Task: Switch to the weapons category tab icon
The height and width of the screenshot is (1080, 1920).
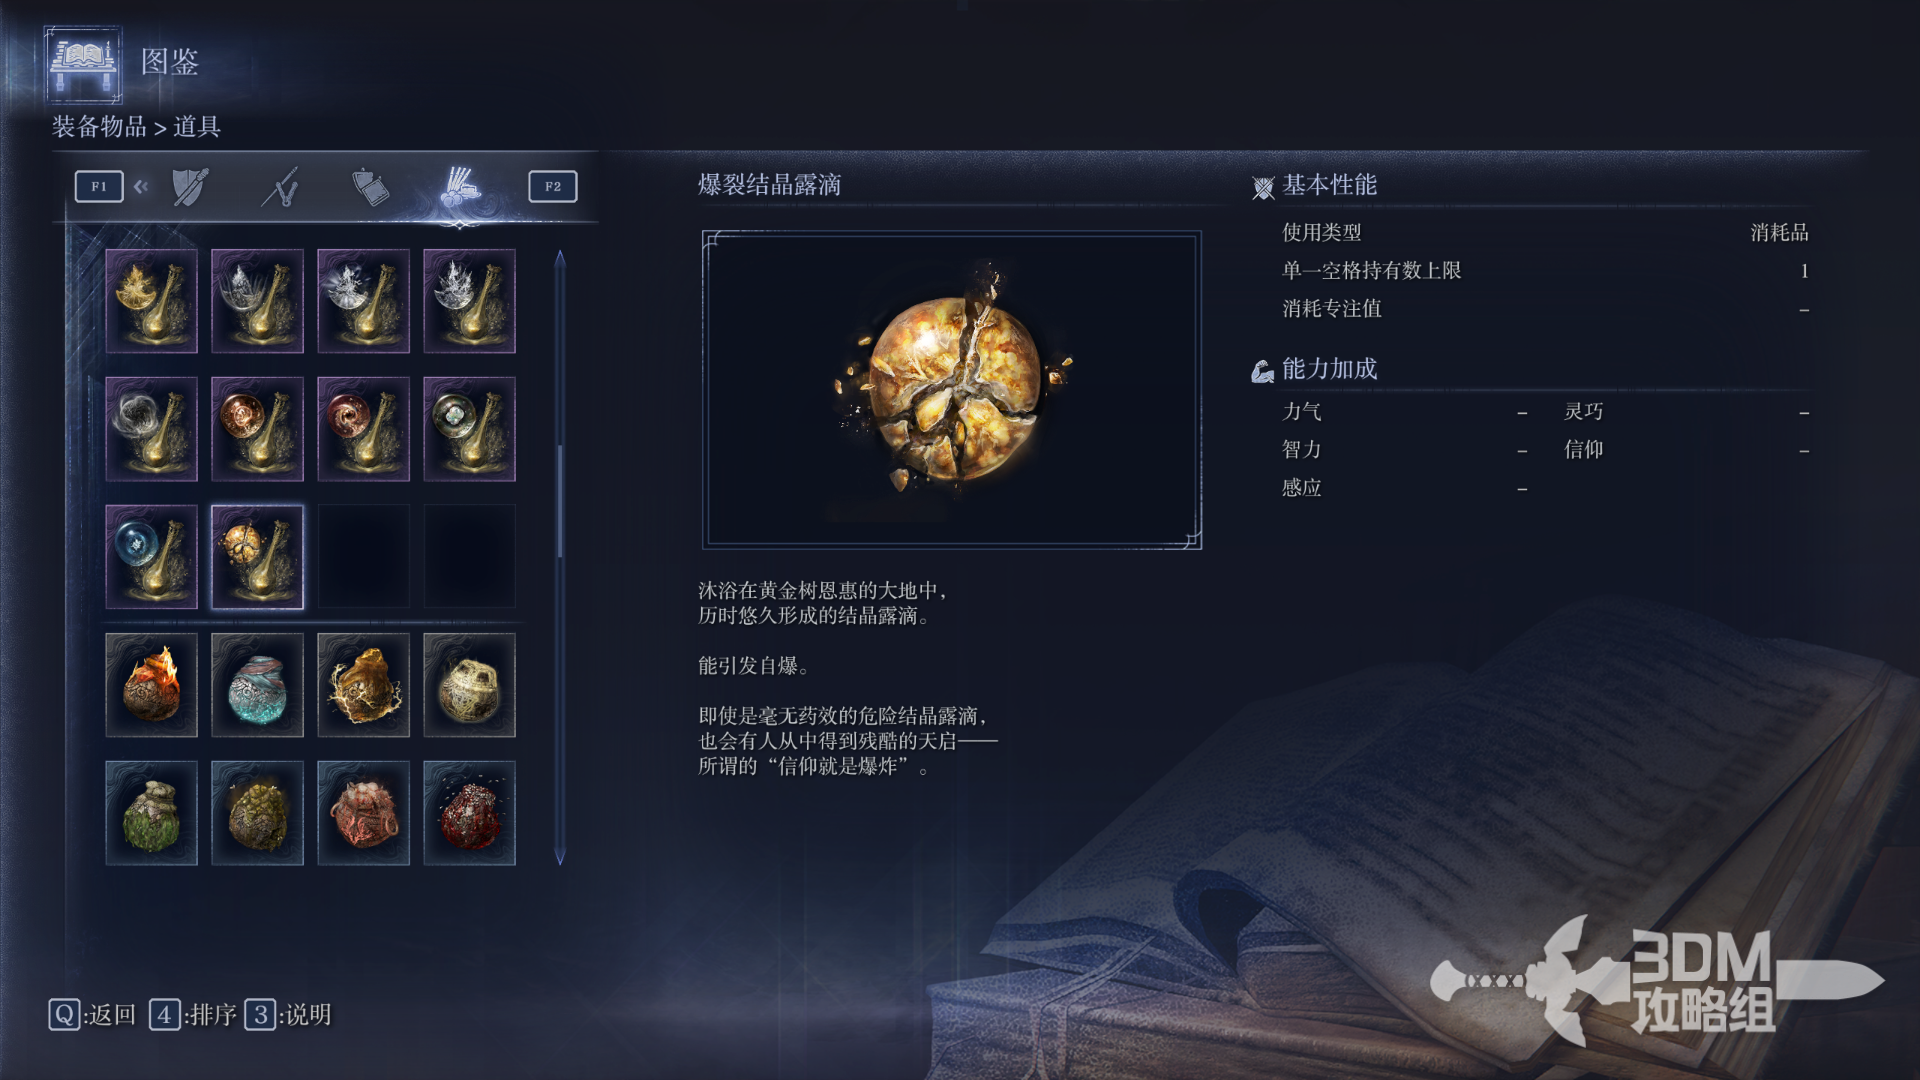Action: tap(281, 187)
